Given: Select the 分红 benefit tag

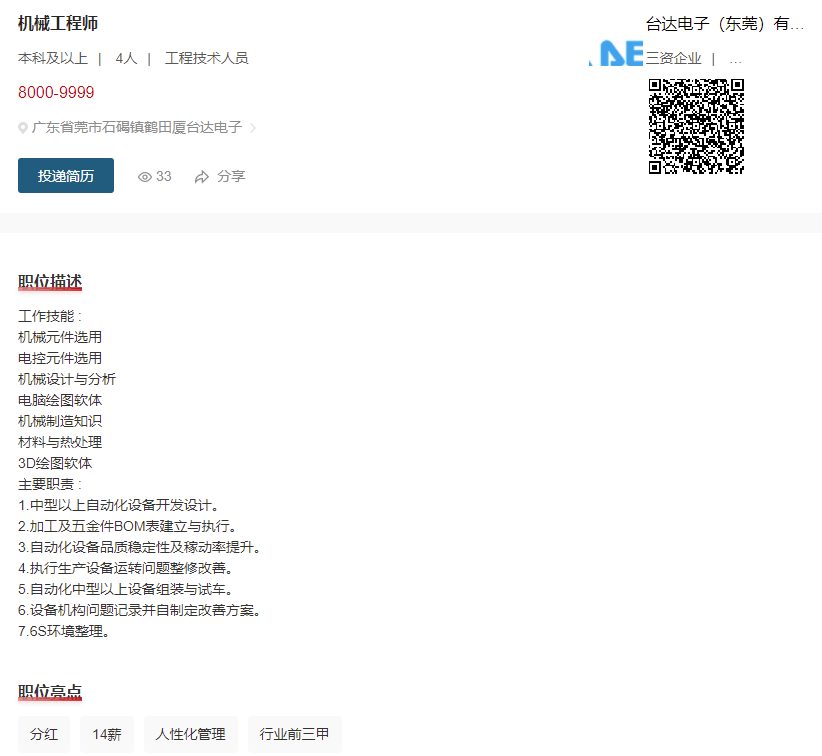Looking at the screenshot, I should 44,734.
